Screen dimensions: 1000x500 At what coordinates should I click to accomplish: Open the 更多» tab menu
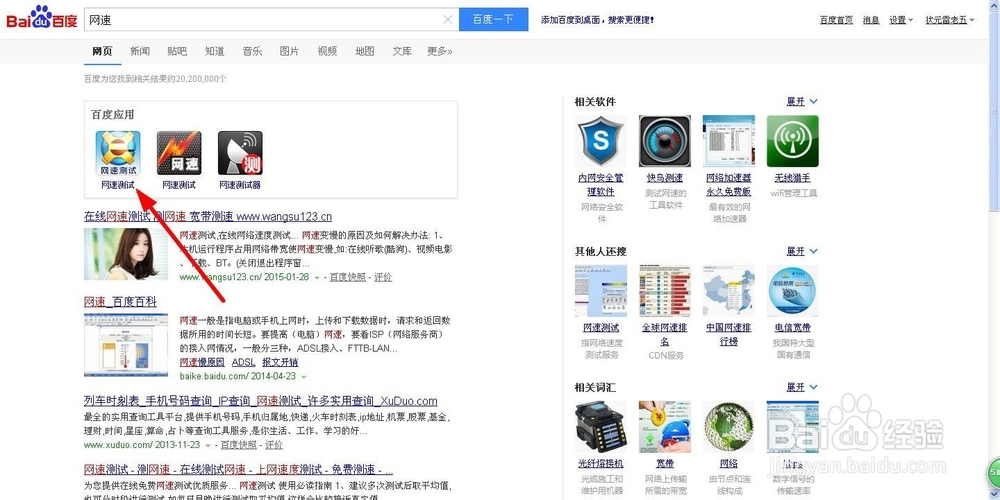(x=440, y=51)
